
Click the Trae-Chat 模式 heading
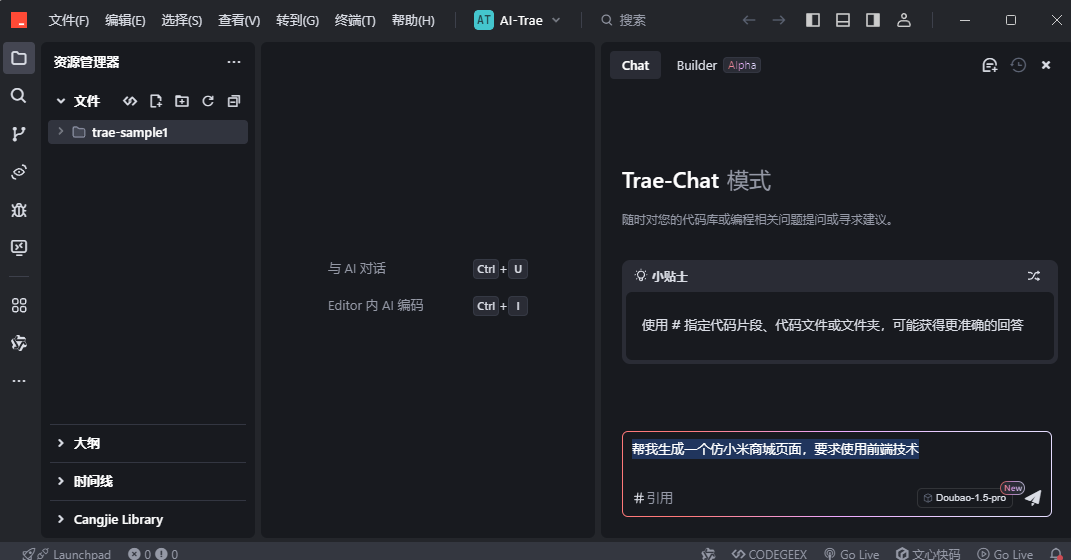(696, 180)
